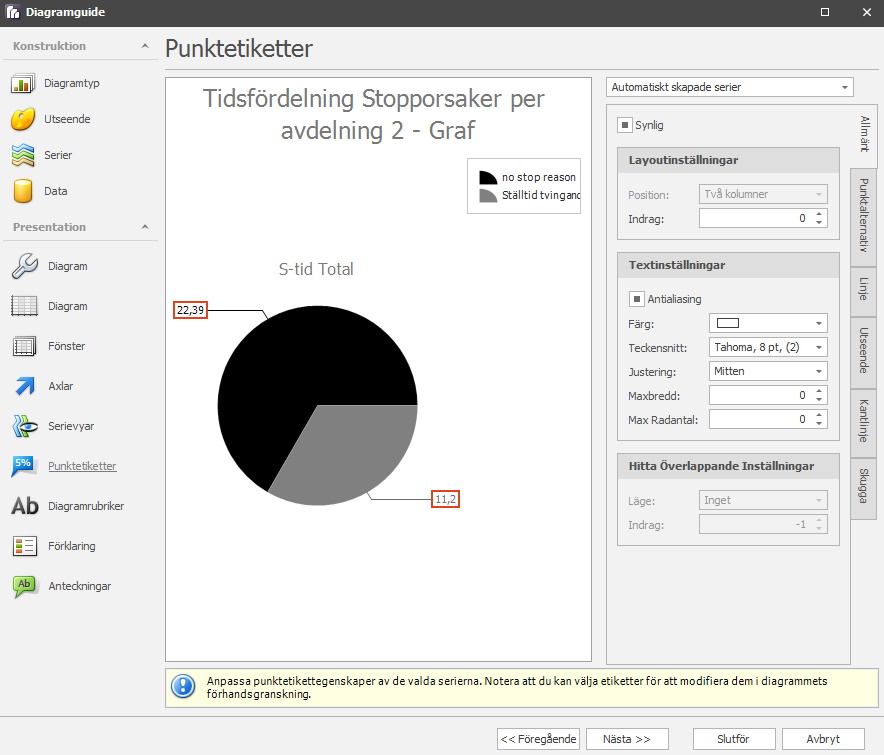Click the black 'no stop reason' legend marker
884x755 pixels.
pyautogui.click(x=488, y=178)
